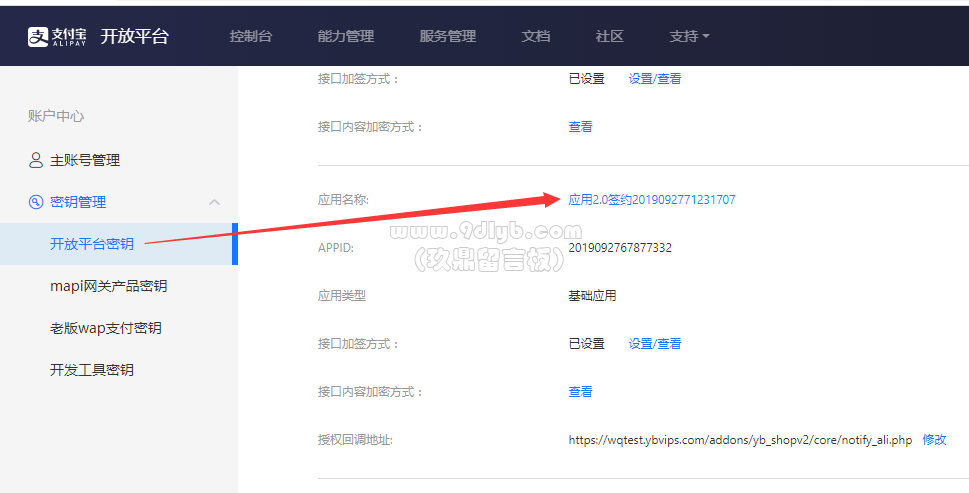Click 查看 above the callback address row
Viewport: 969px width, 493px height.
click(580, 392)
